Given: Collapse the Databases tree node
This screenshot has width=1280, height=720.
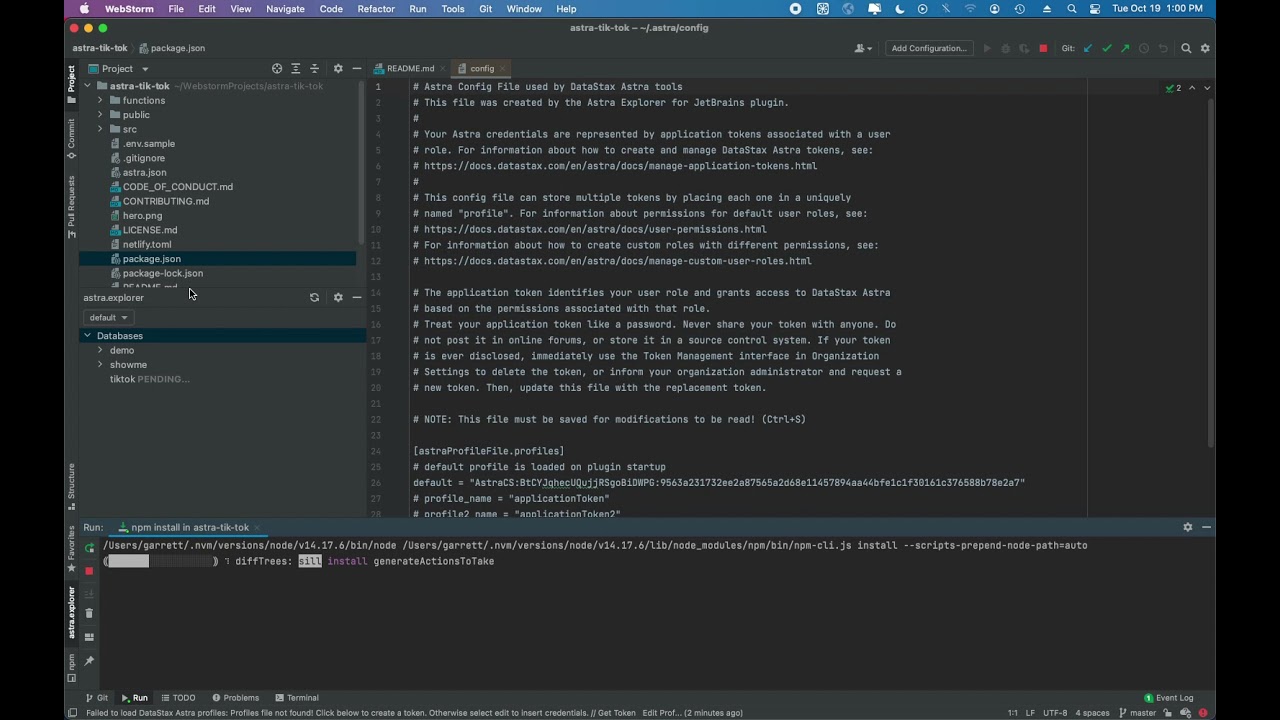Looking at the screenshot, I should tap(88, 336).
